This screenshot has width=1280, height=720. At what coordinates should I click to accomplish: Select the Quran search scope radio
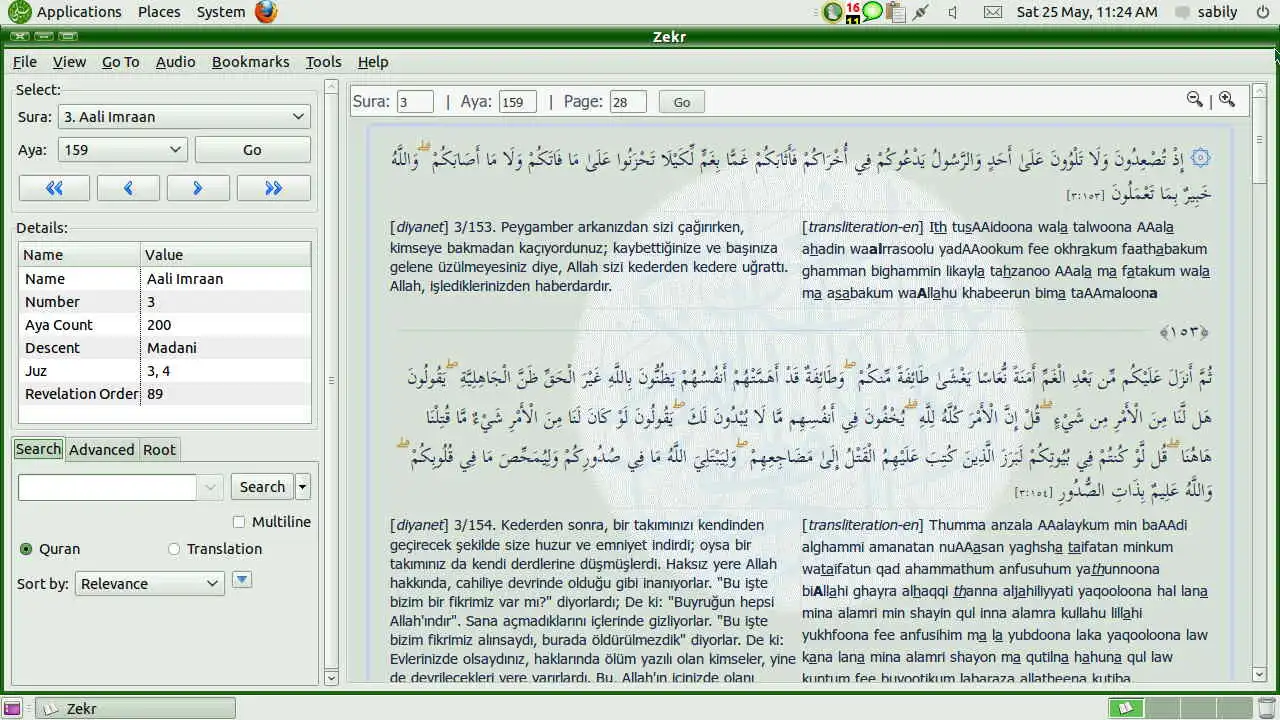[26, 549]
